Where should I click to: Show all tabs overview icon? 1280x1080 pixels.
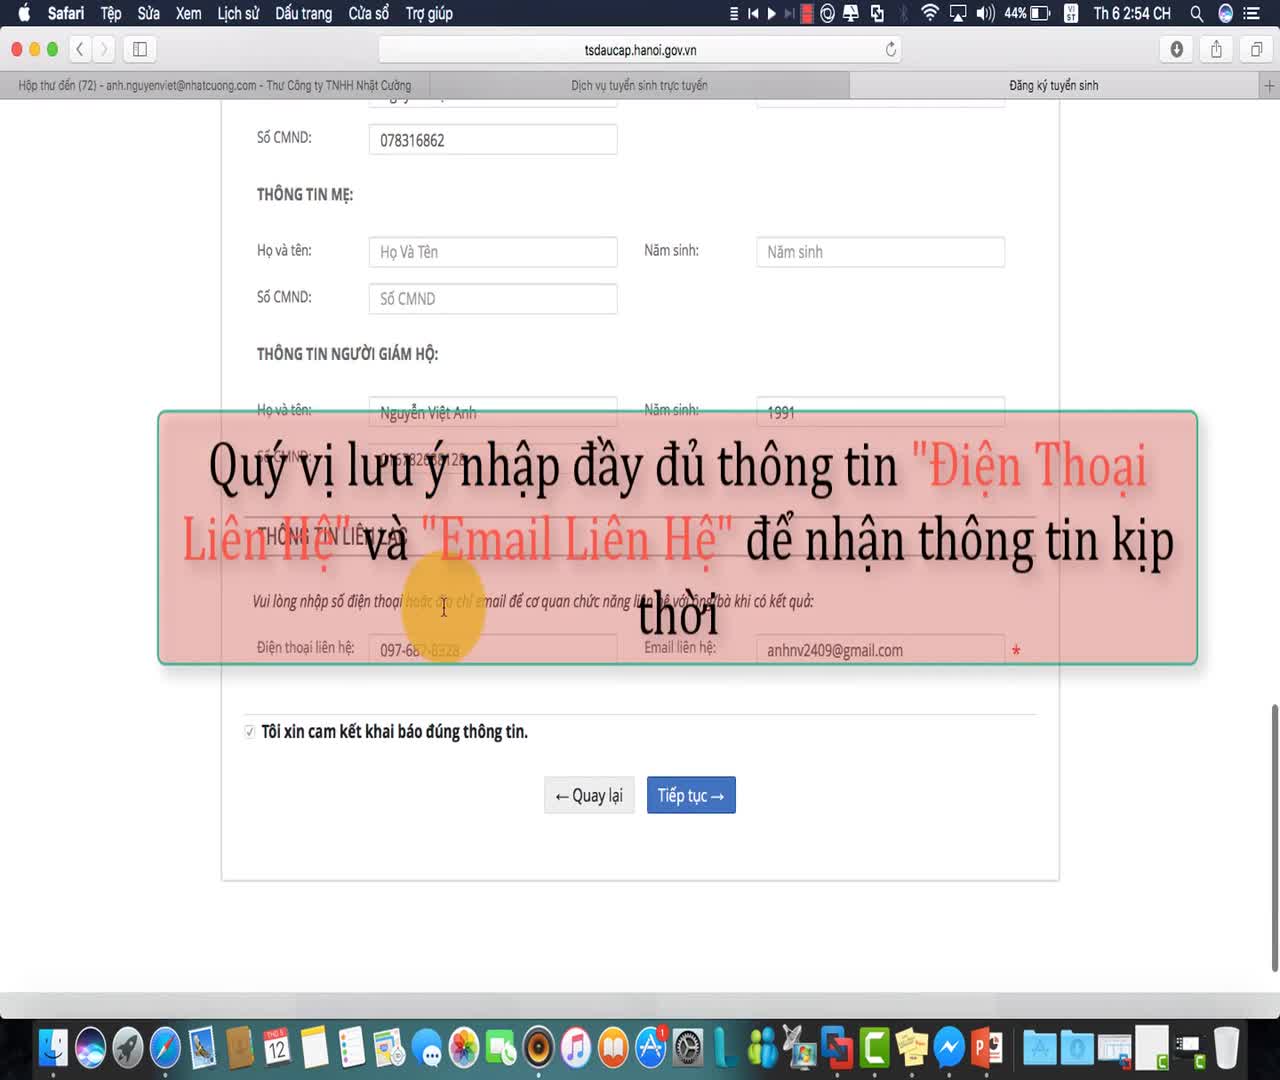point(1256,49)
